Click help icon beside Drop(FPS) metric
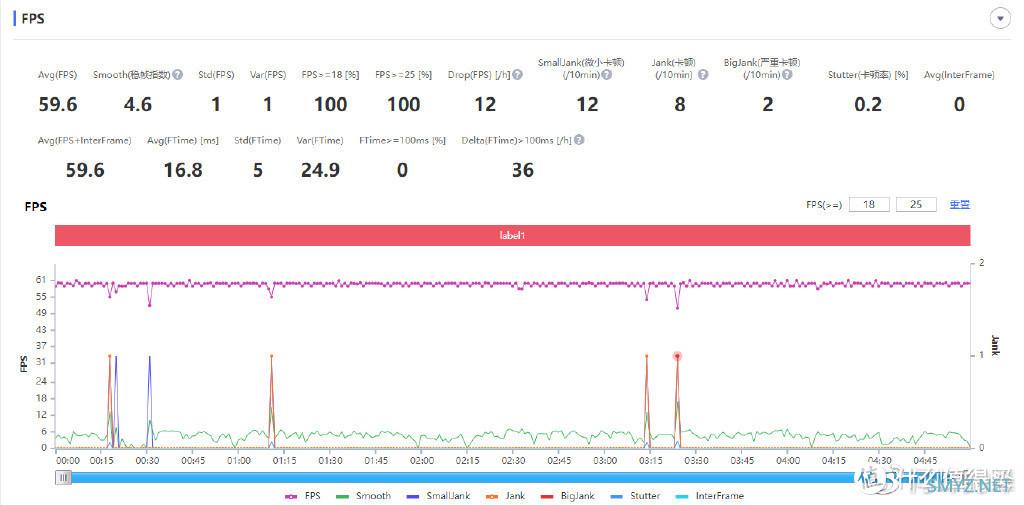This screenshot has width=1024, height=505. (x=517, y=75)
